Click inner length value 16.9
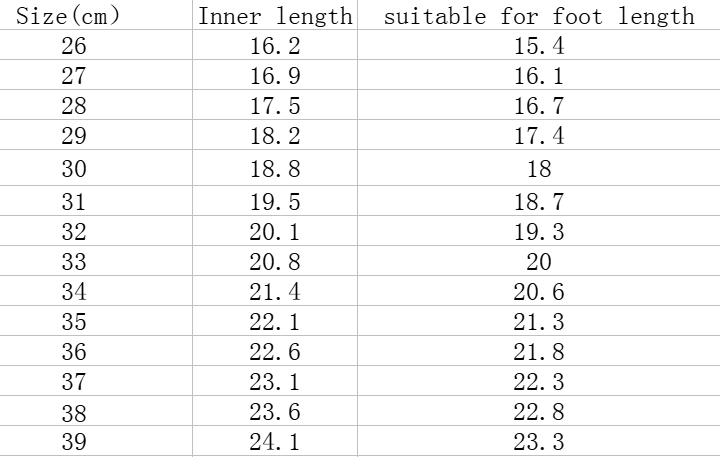This screenshot has width=720, height=457. pos(275,76)
